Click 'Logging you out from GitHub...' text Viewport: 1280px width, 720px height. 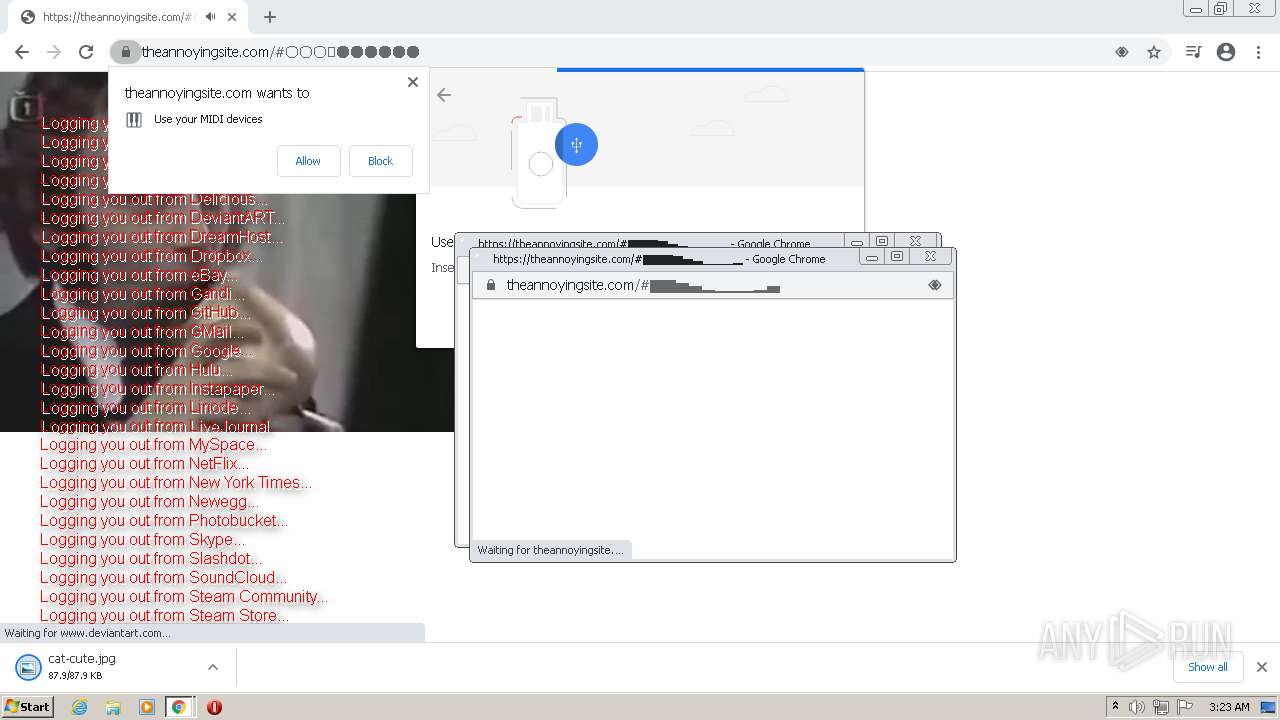pyautogui.click(x=146, y=313)
